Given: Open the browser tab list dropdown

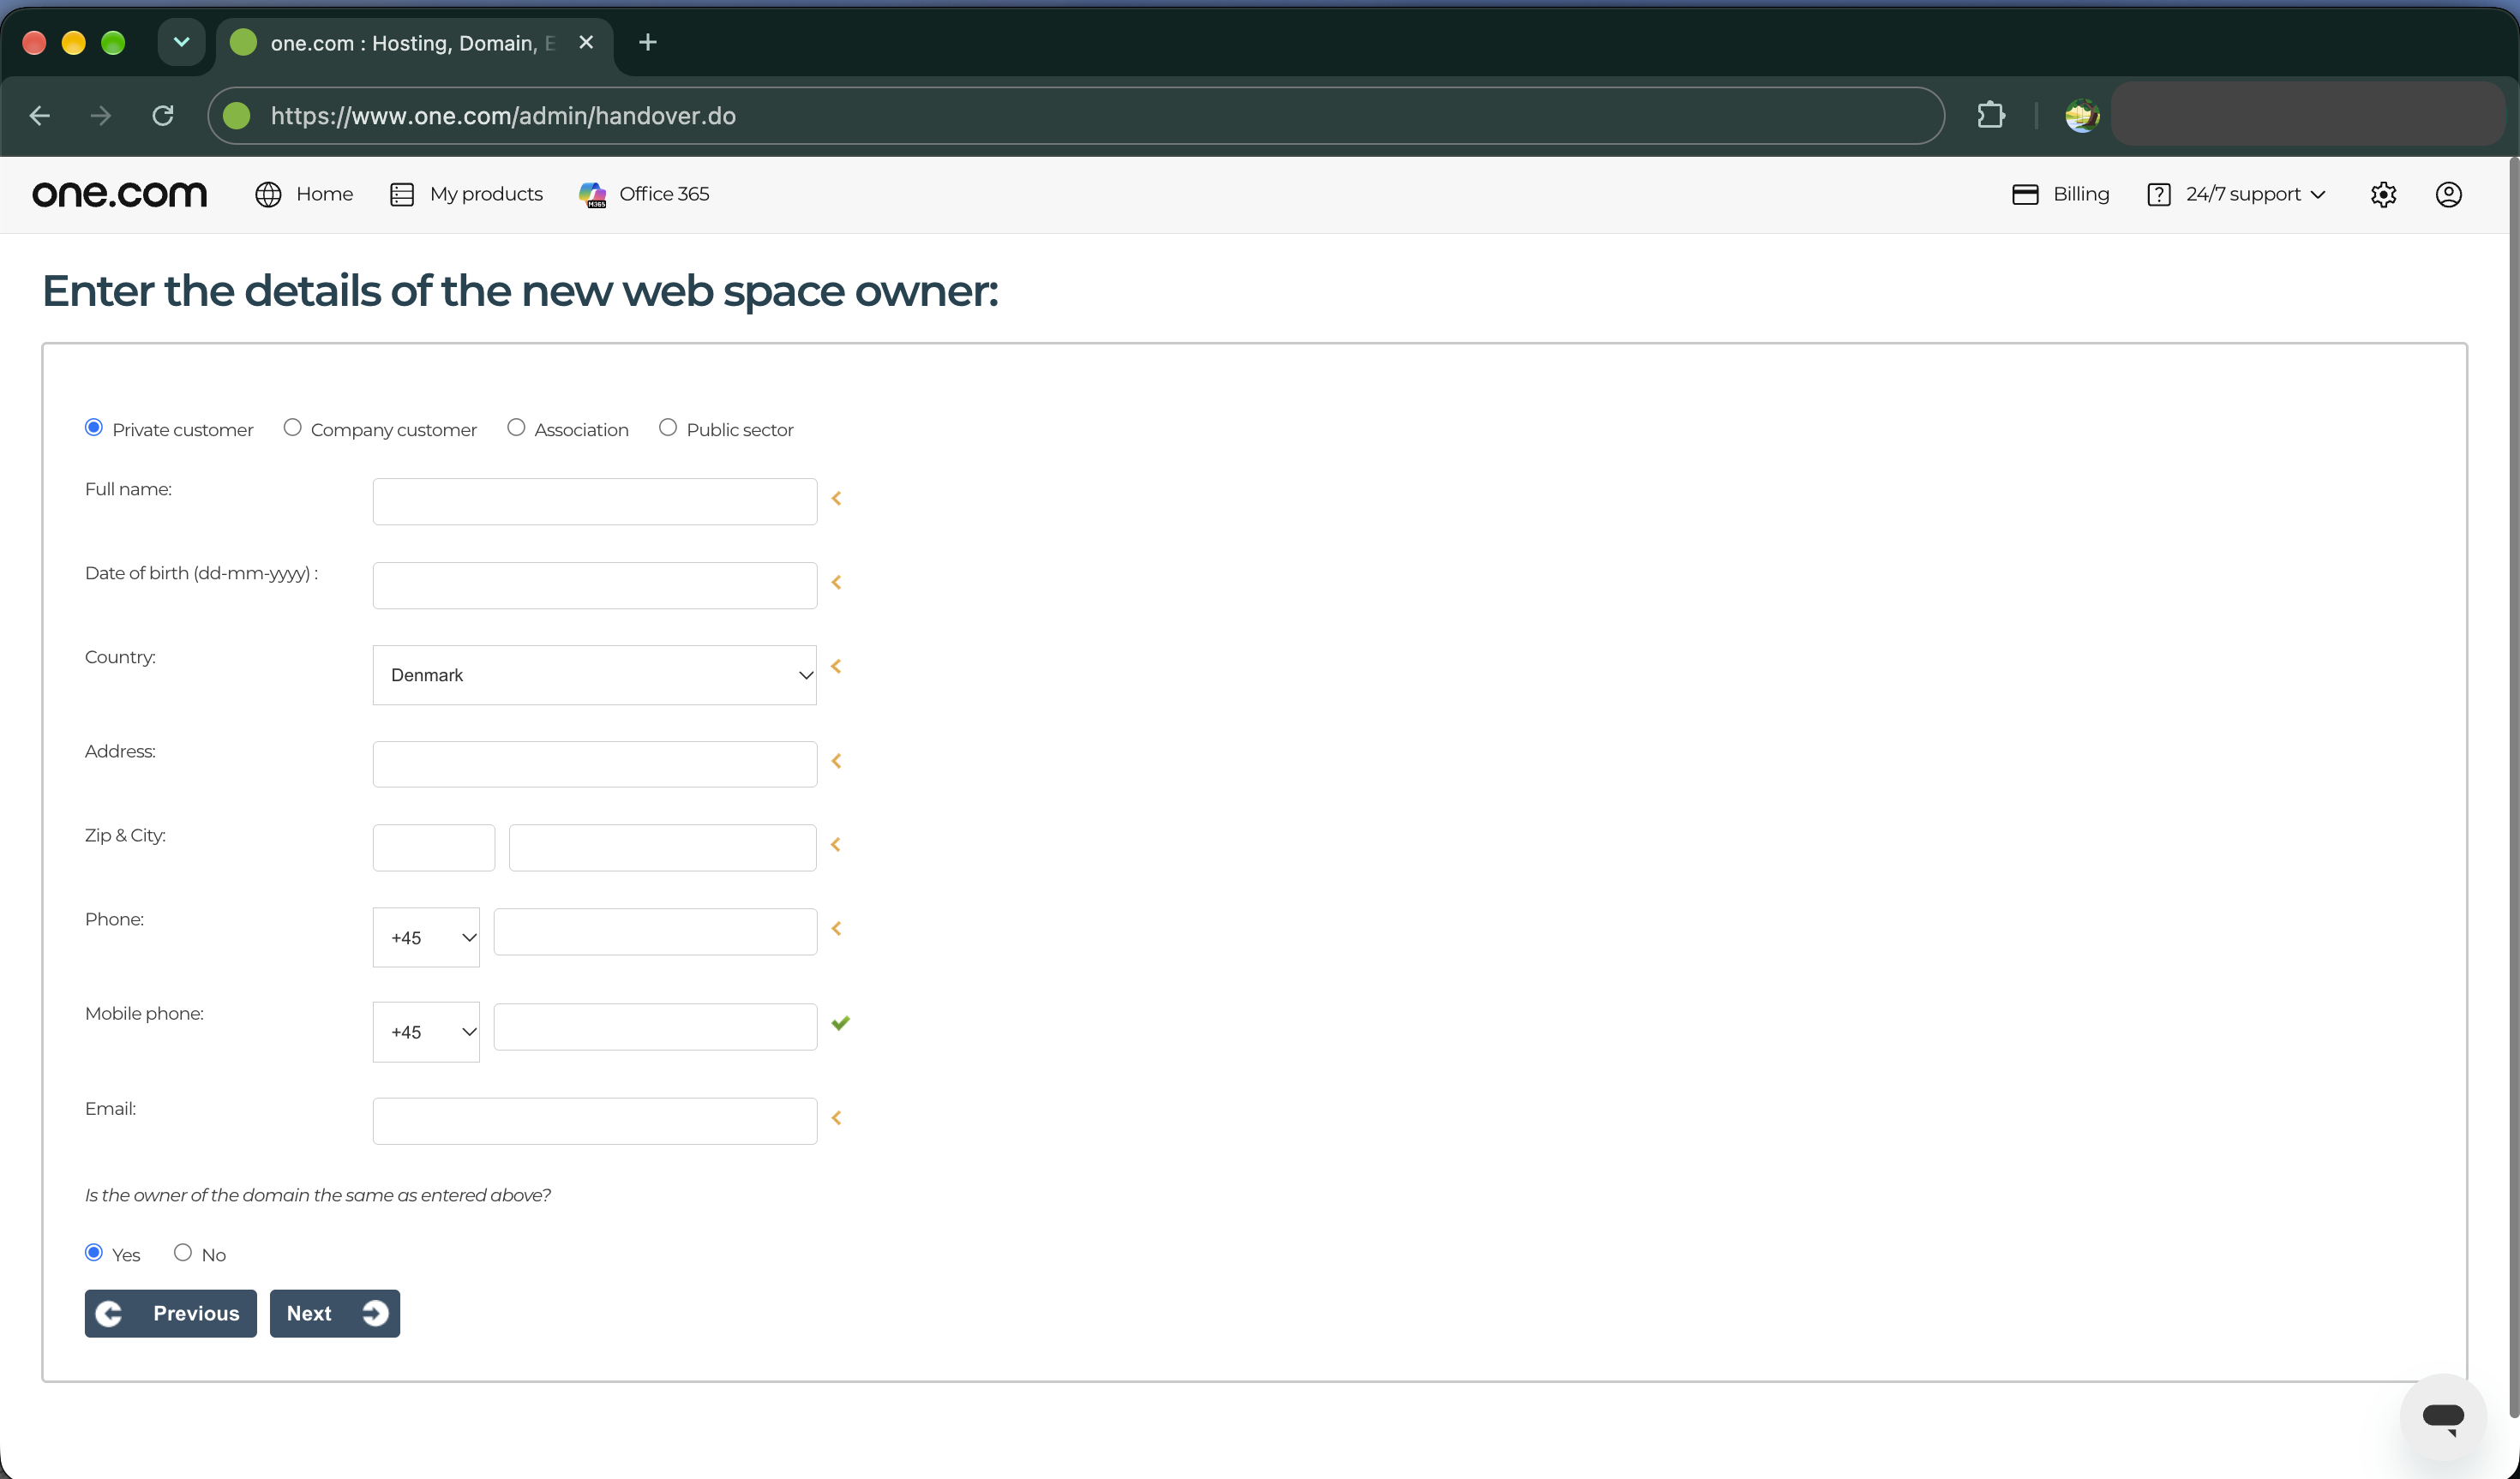Looking at the screenshot, I should (x=182, y=42).
